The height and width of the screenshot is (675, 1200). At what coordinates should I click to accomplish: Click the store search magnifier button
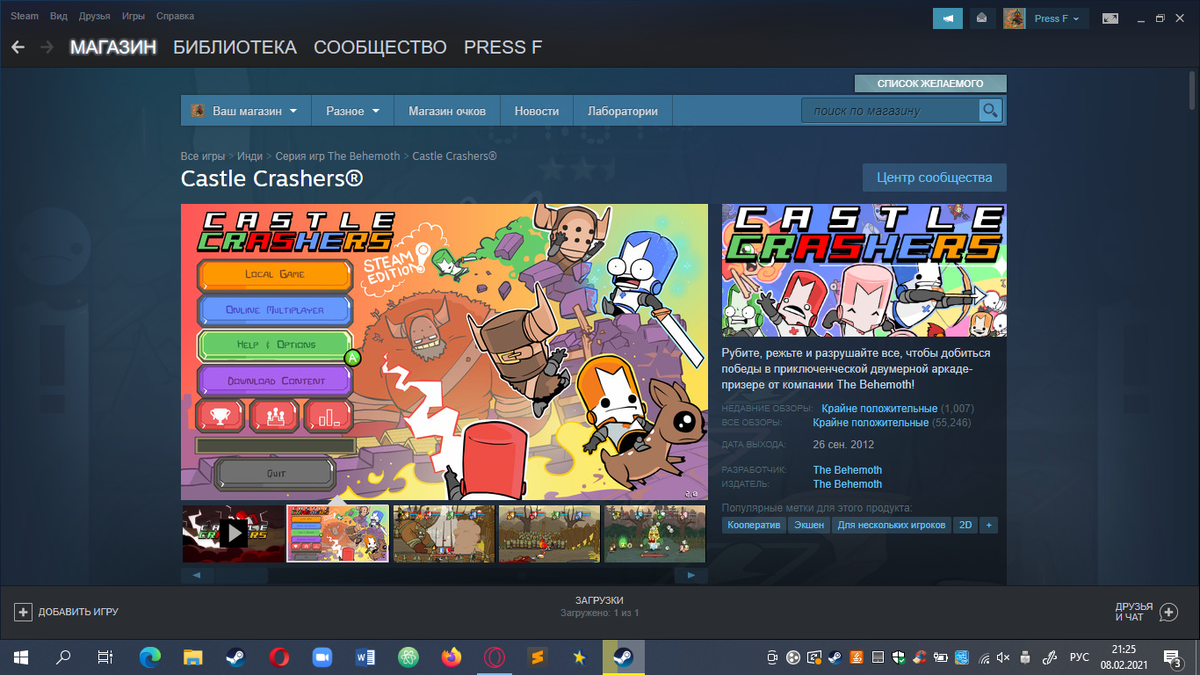(990, 110)
